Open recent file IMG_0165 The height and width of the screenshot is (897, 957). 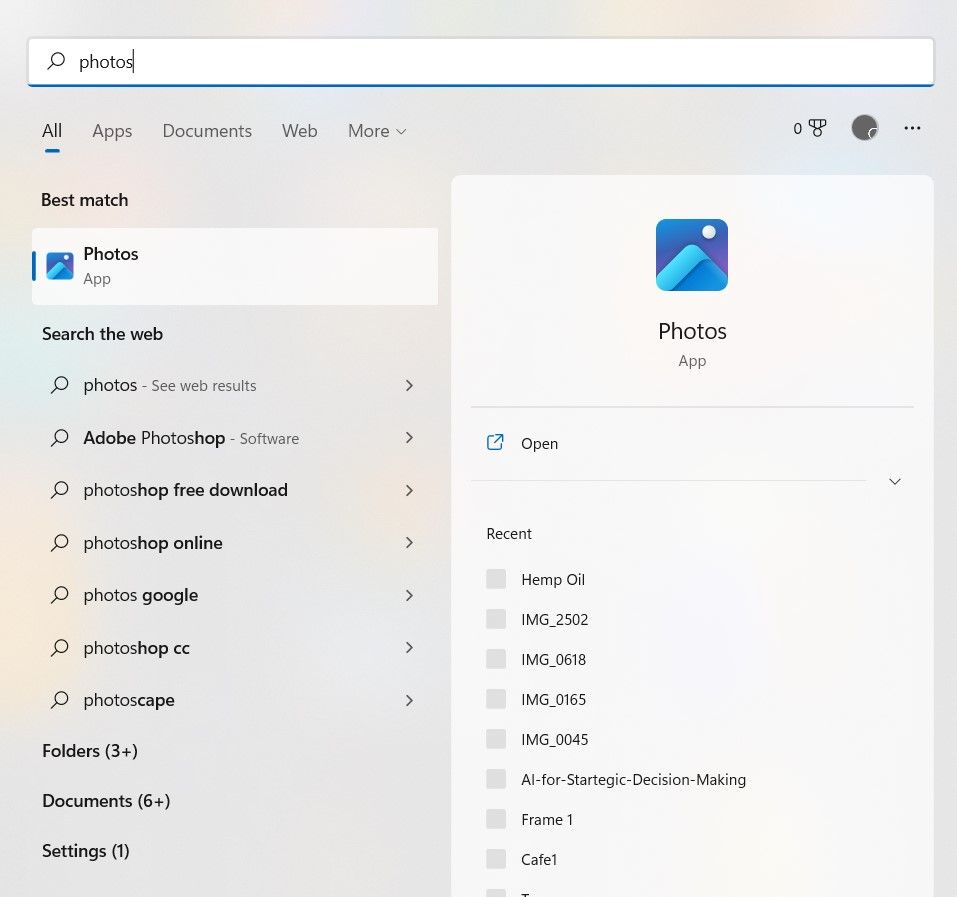pyautogui.click(x=553, y=699)
